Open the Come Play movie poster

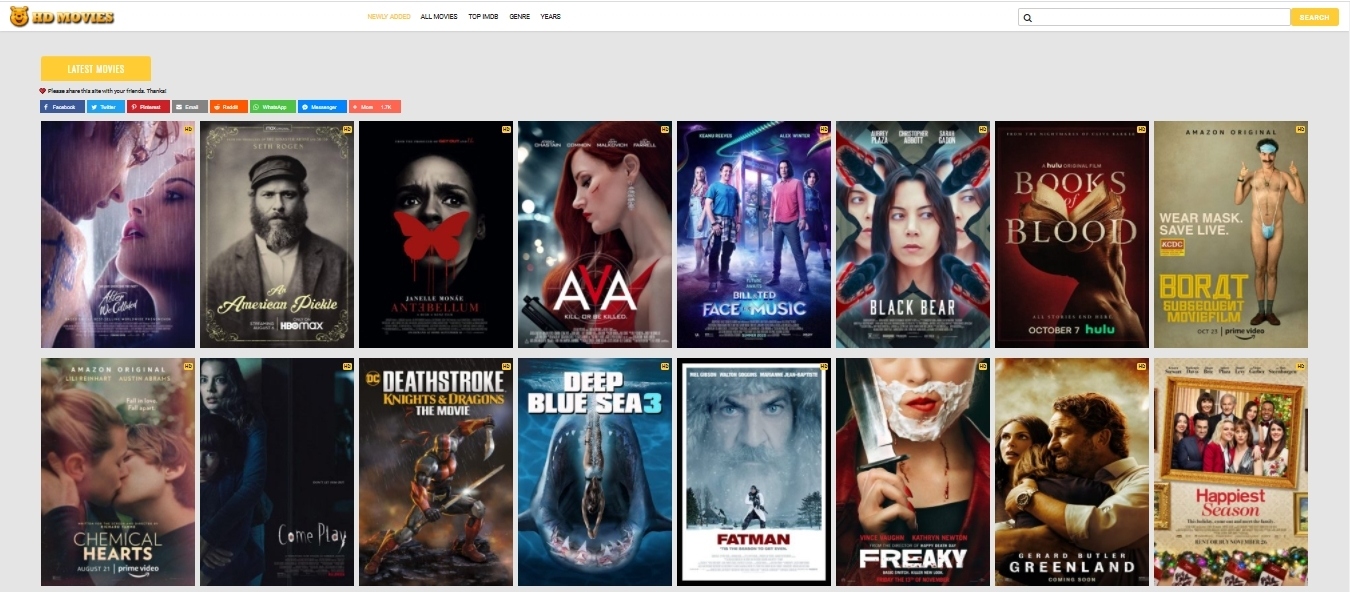[277, 472]
